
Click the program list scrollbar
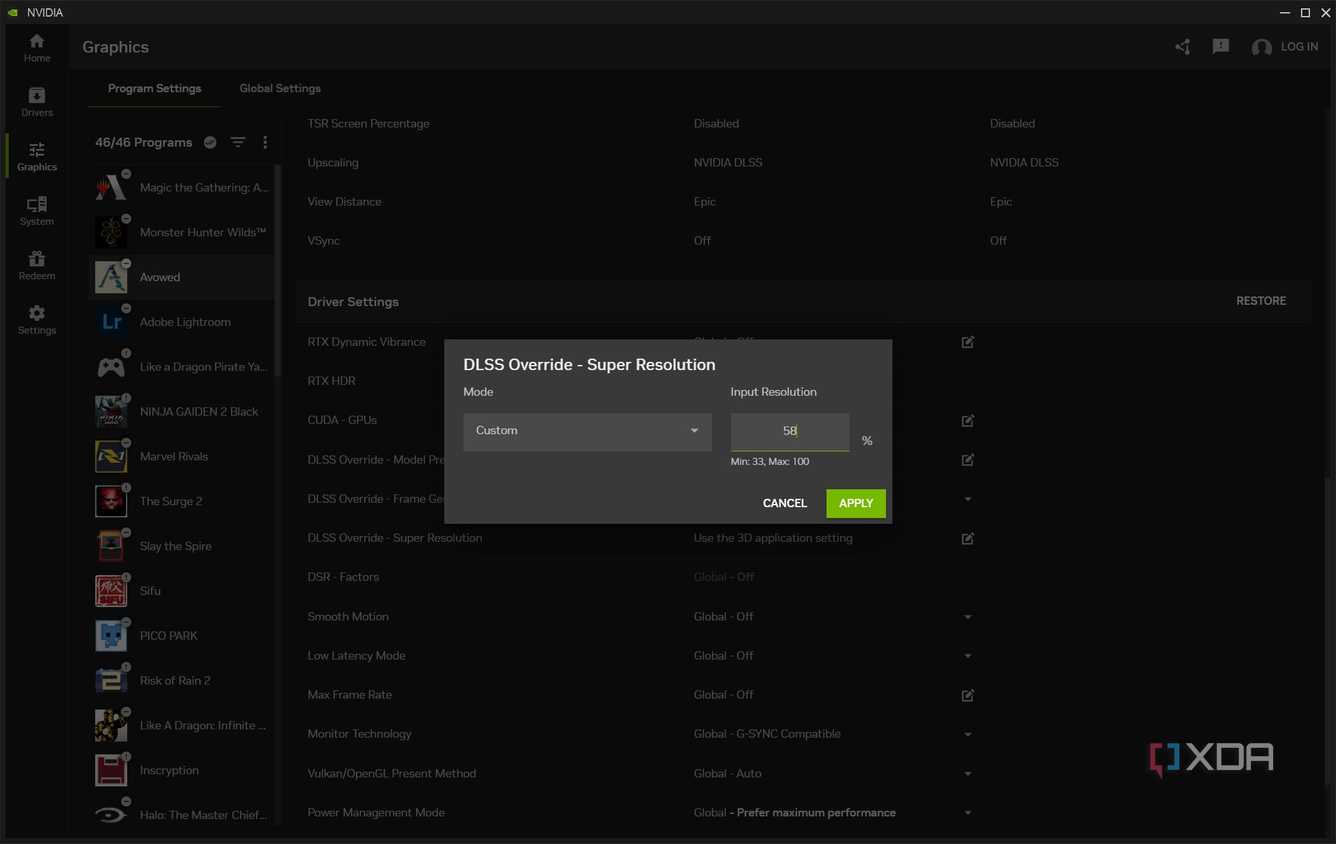[278, 270]
